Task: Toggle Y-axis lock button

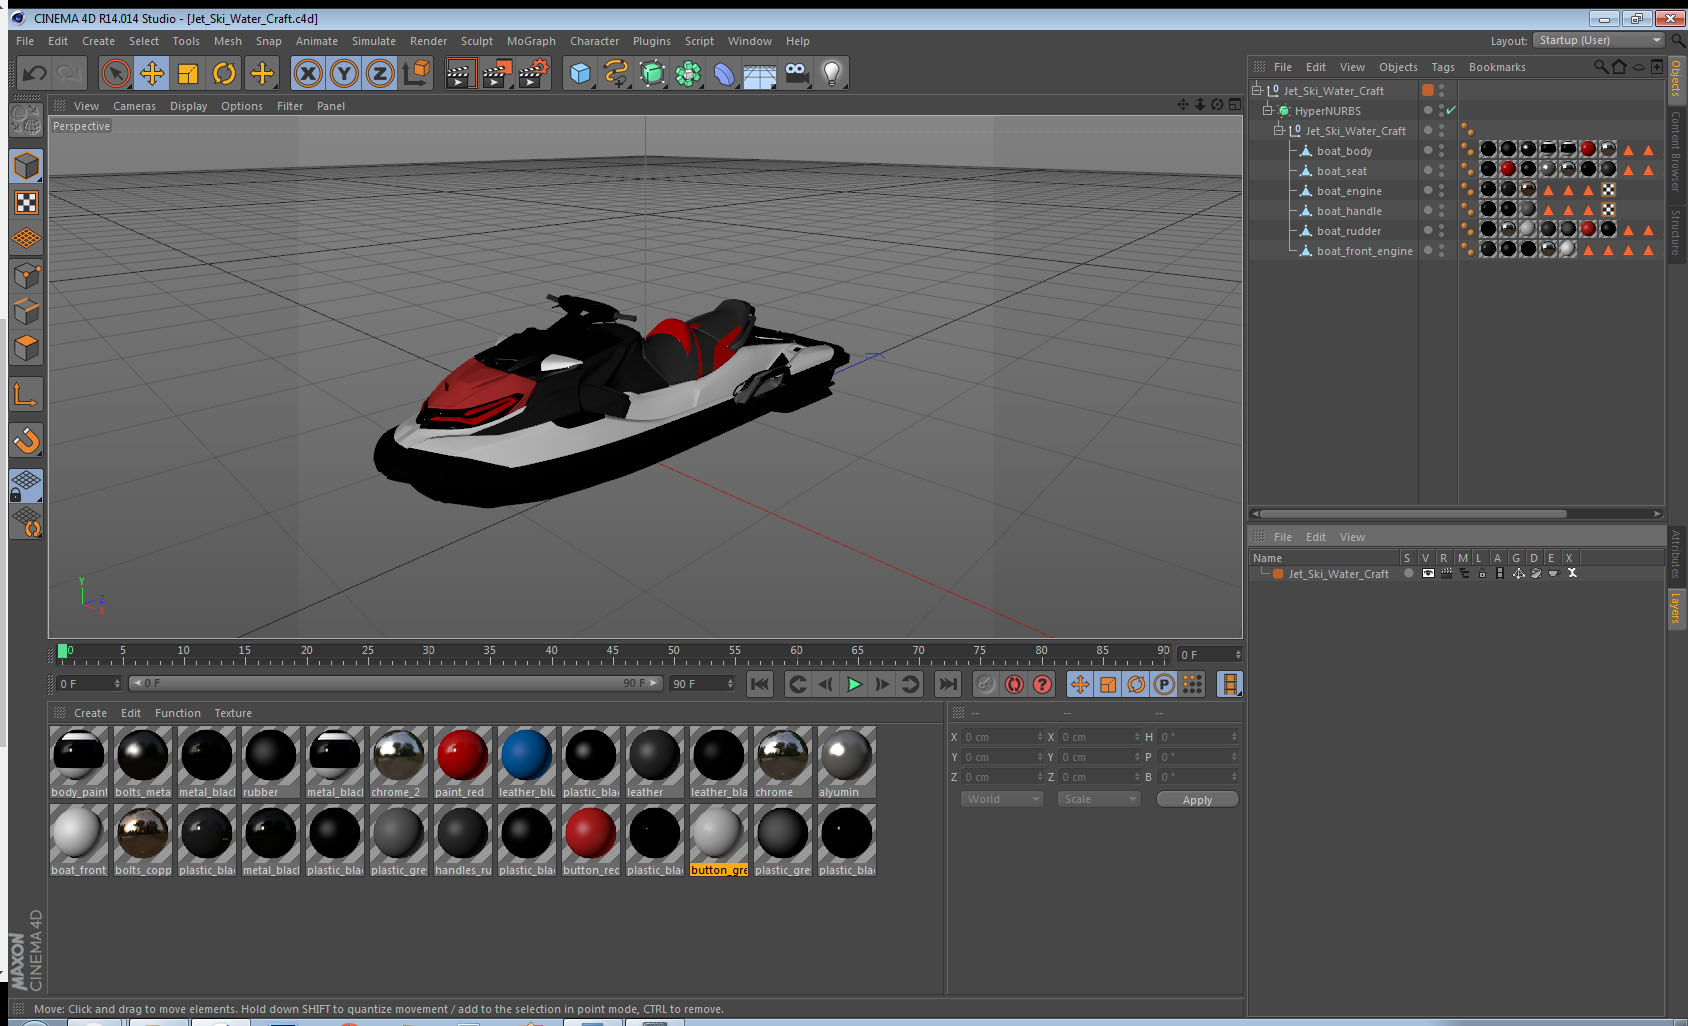Action: (344, 73)
